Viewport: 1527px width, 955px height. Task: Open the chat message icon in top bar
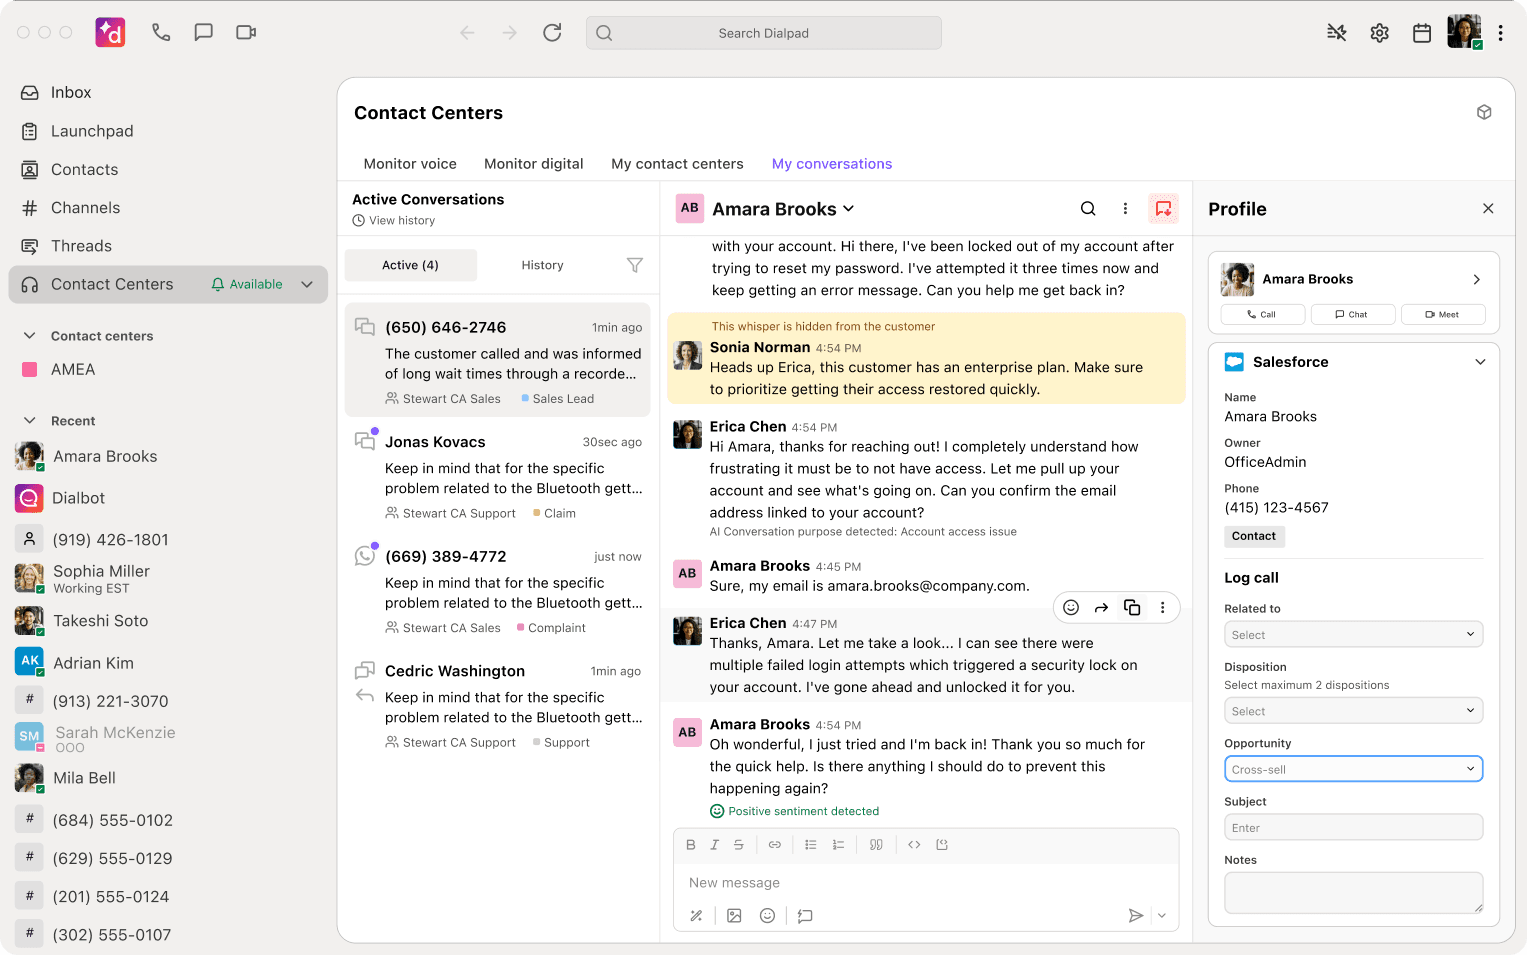[203, 32]
